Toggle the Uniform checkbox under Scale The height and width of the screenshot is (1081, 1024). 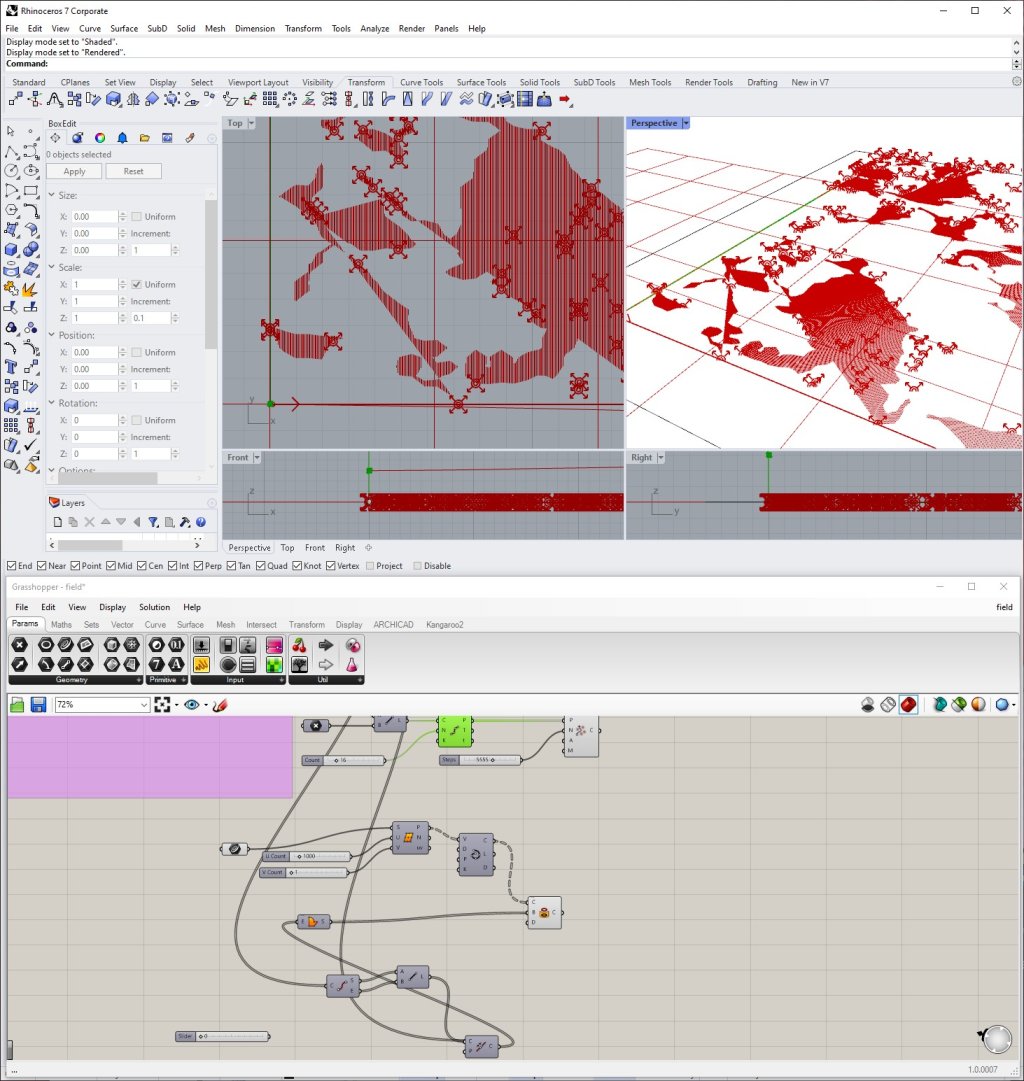pyautogui.click(x=137, y=285)
